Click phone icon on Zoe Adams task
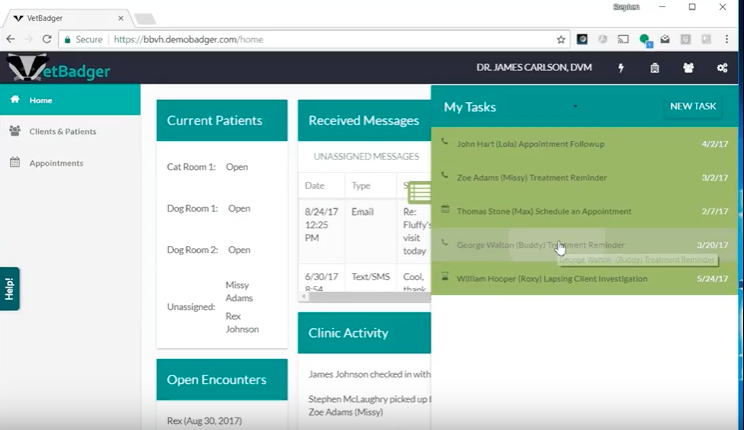Image resolution: width=744 pixels, height=430 pixels. 445,175
